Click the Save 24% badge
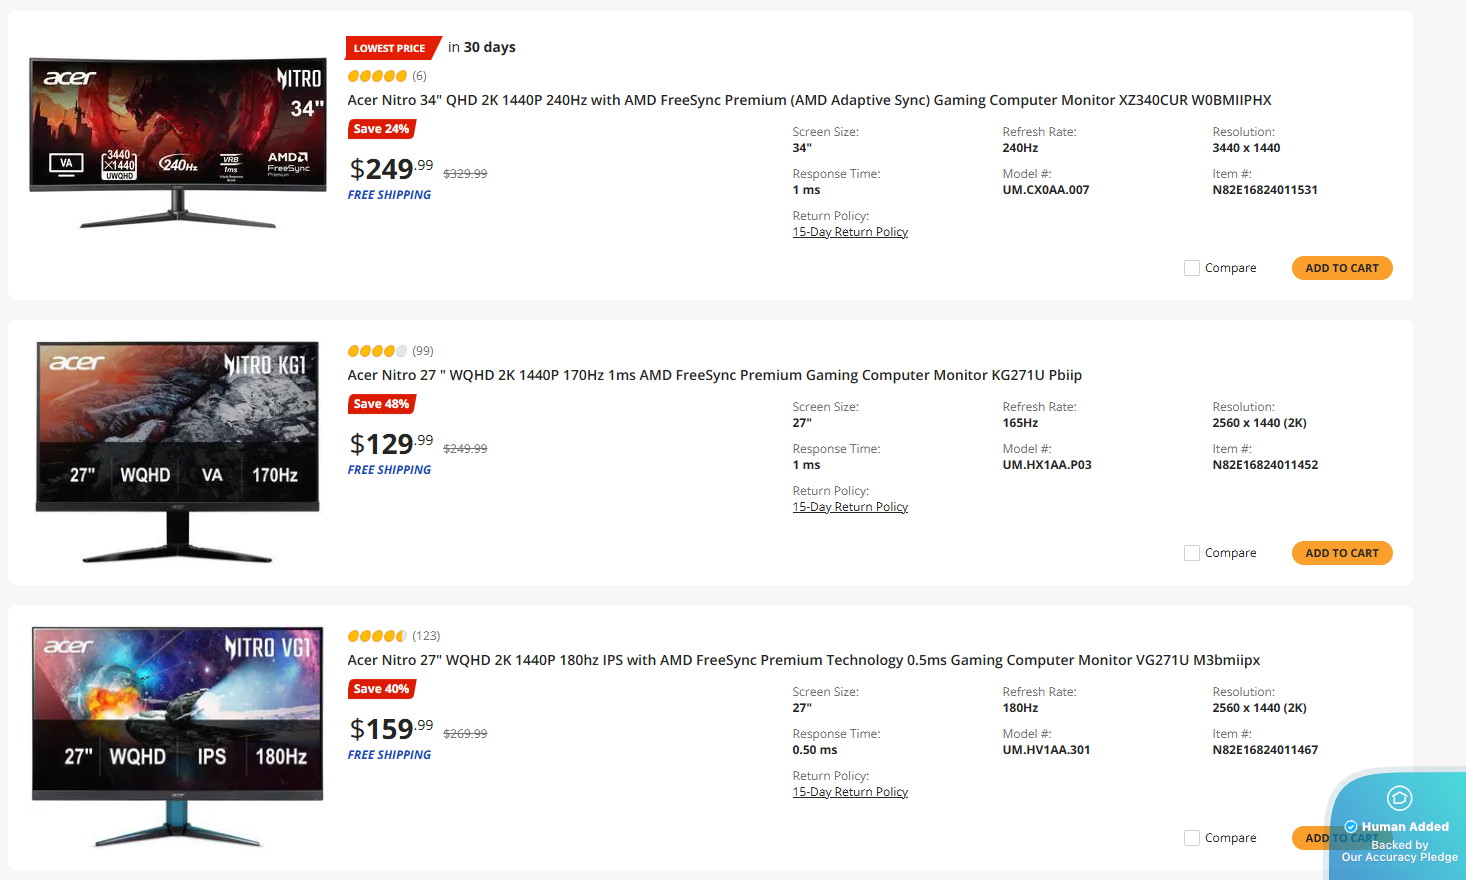This screenshot has width=1466, height=880. coord(381,129)
